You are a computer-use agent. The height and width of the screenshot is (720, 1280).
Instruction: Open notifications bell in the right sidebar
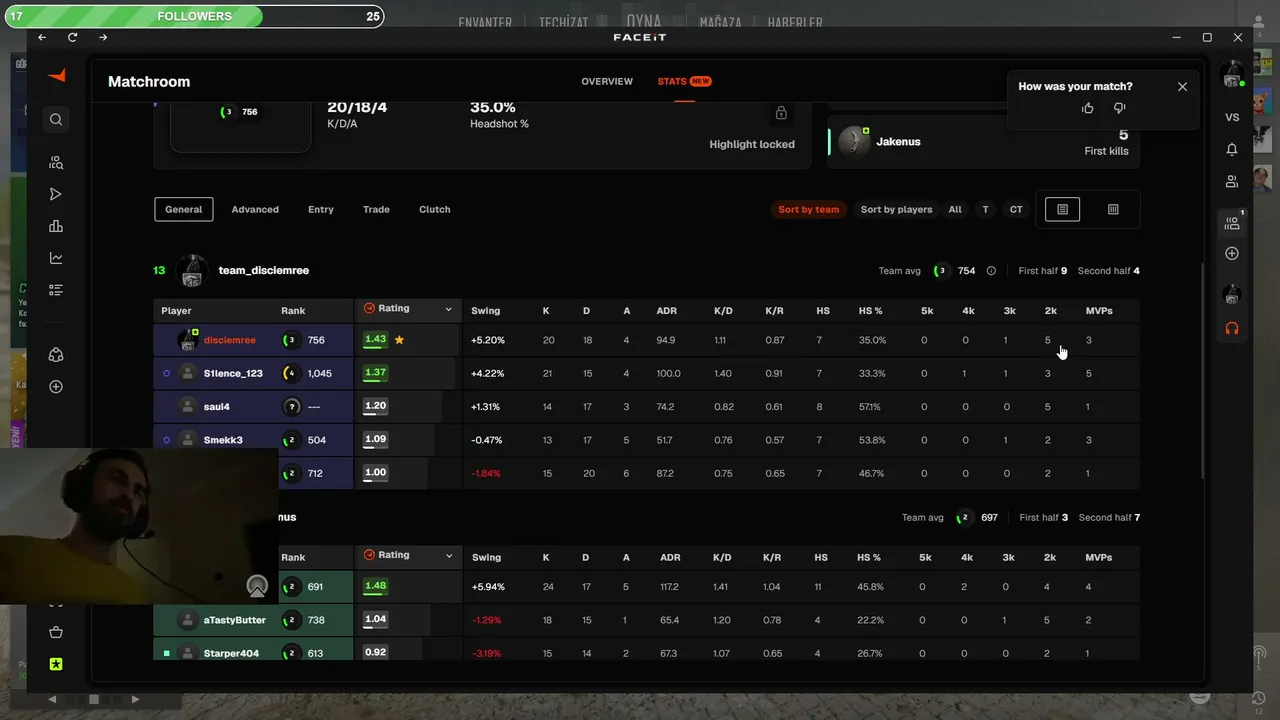point(1232,149)
